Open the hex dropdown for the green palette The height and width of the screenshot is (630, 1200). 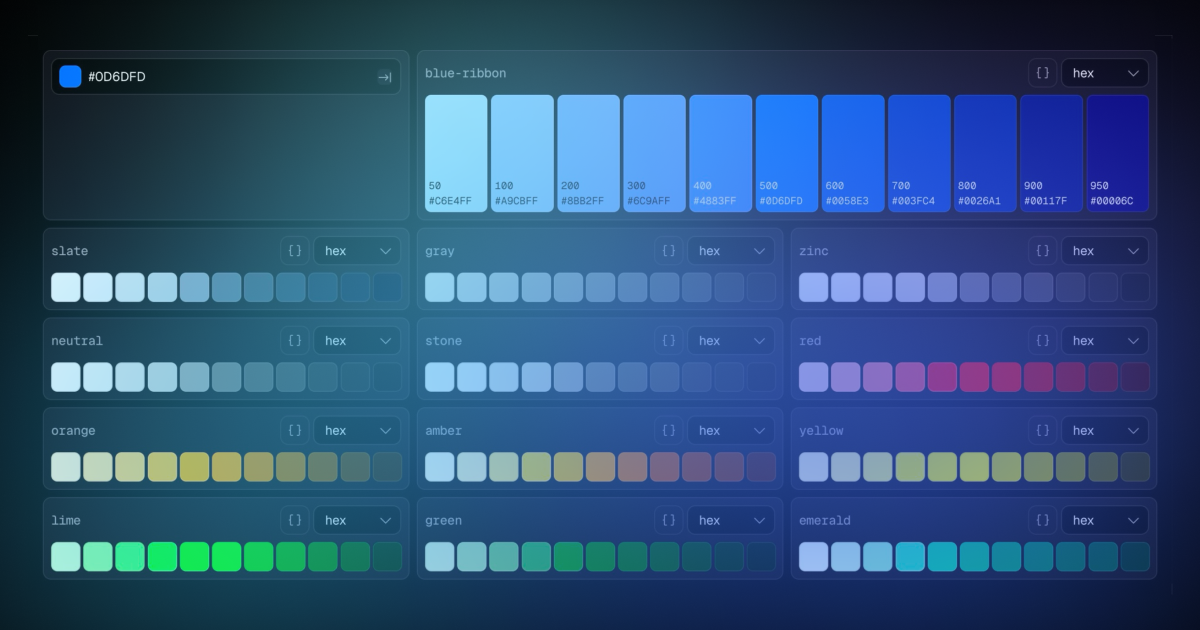click(x=731, y=519)
